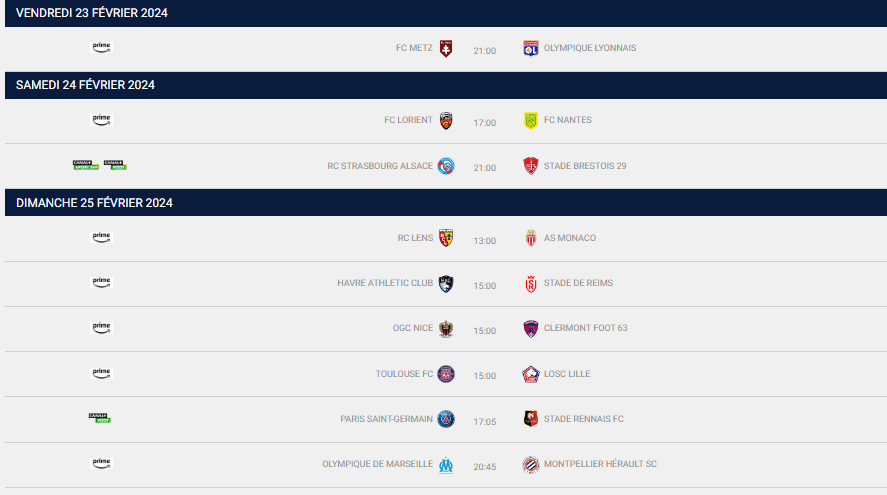Click the Olympique Lyonnais logo
This screenshot has height=495, width=887.
coord(531,49)
